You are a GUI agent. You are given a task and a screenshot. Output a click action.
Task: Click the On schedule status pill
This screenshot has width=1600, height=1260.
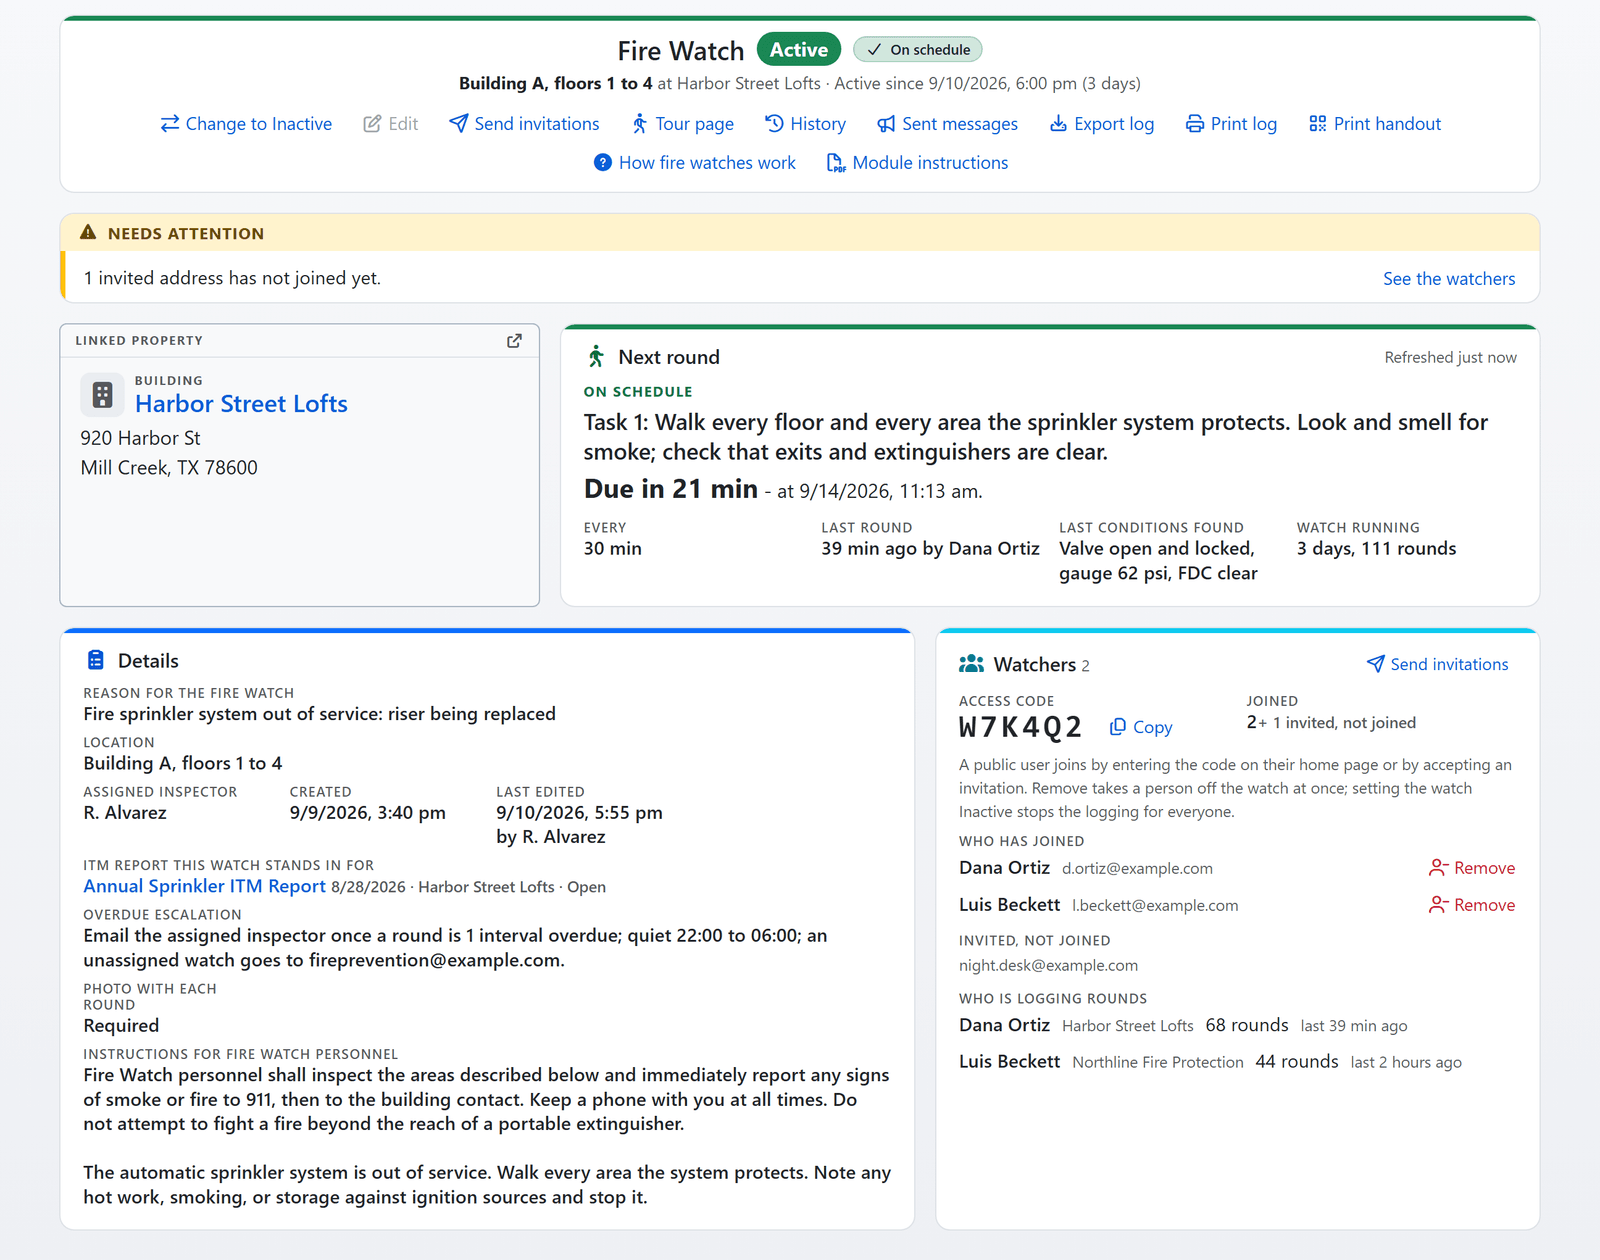(918, 50)
